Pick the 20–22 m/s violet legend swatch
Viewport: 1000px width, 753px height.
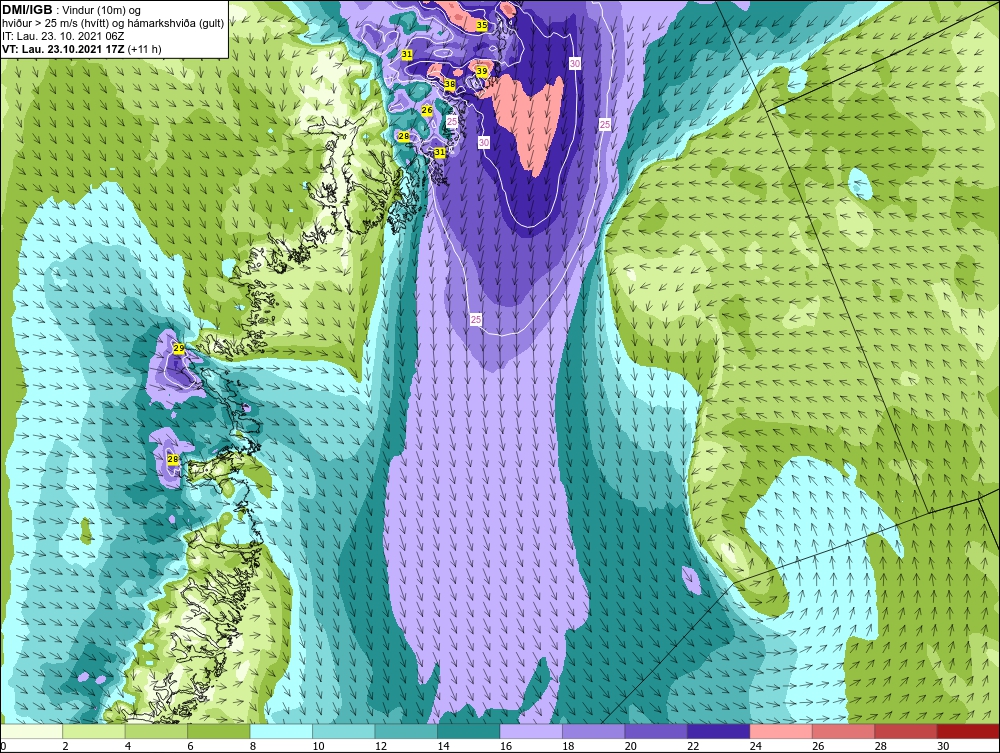pyautogui.click(x=656, y=731)
